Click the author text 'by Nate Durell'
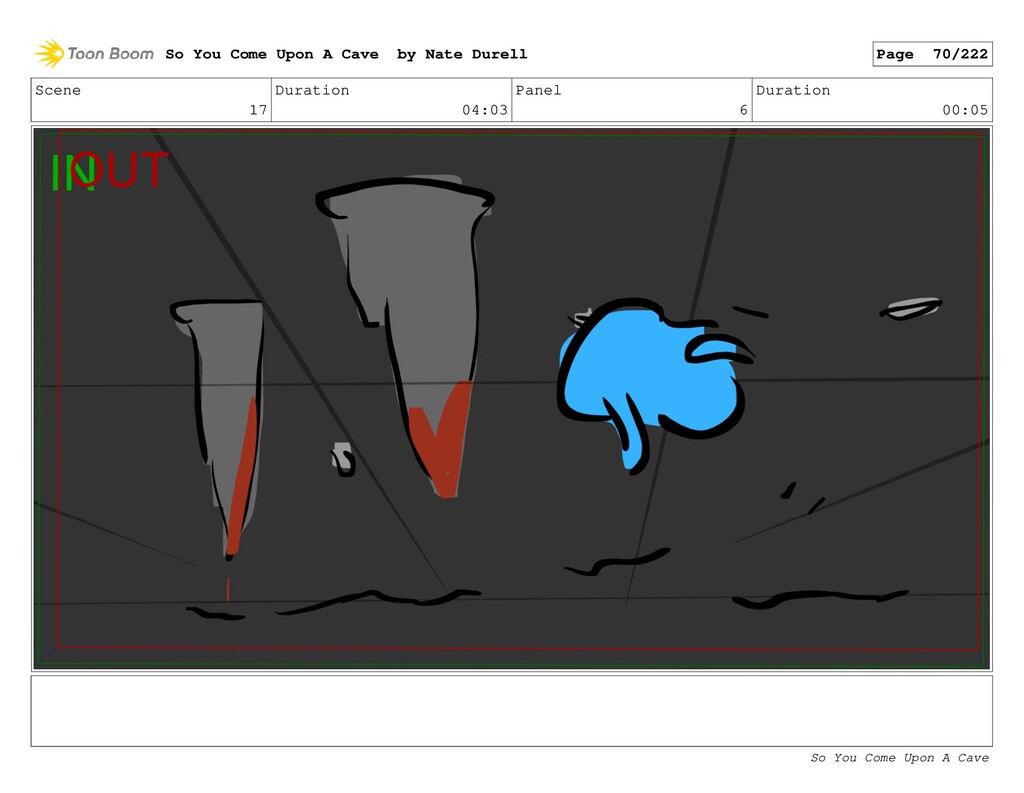The width and height of the screenshot is (1024, 793). 462,54
